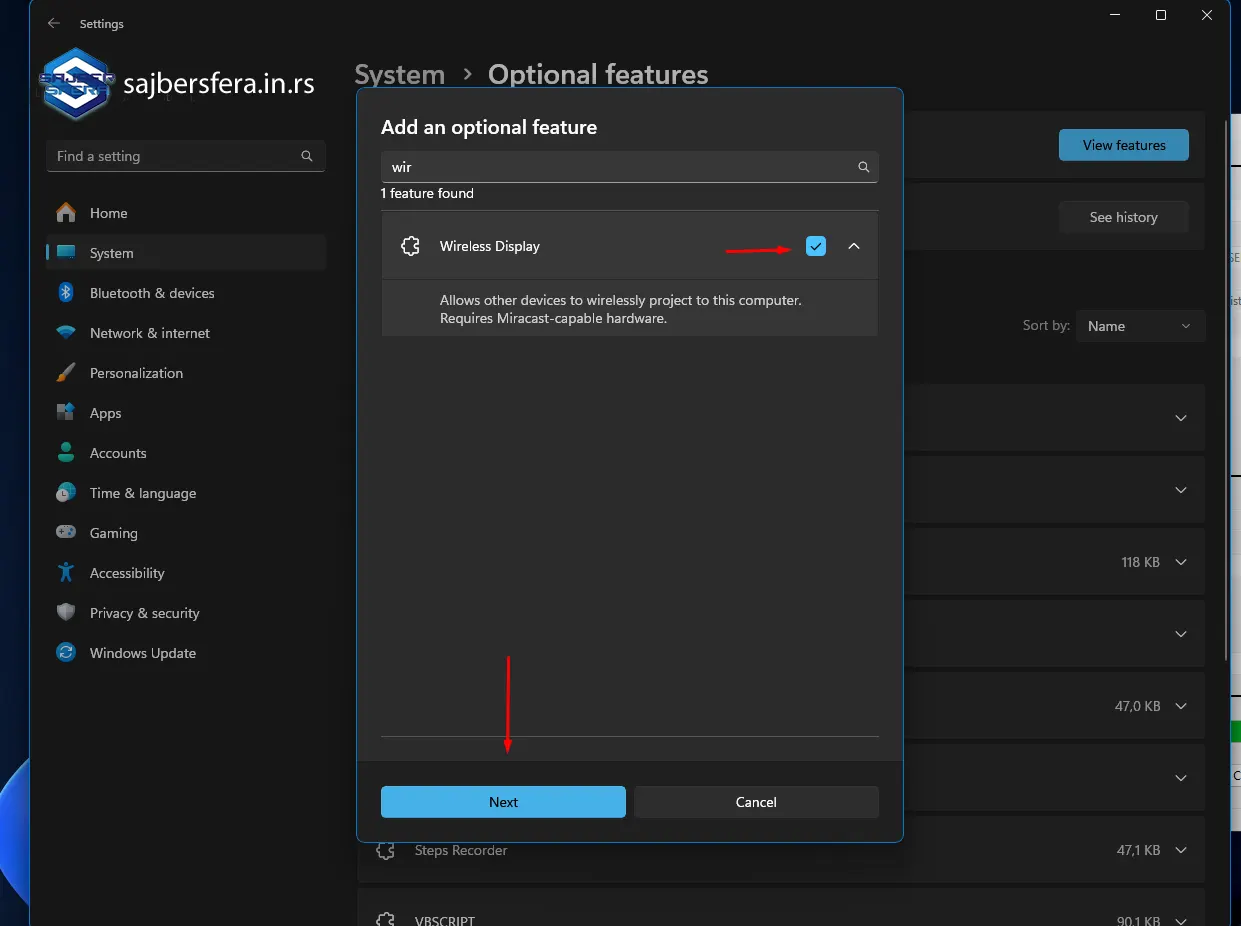This screenshot has width=1241, height=926.
Task: Go to Time & language settings
Action: pos(142,493)
